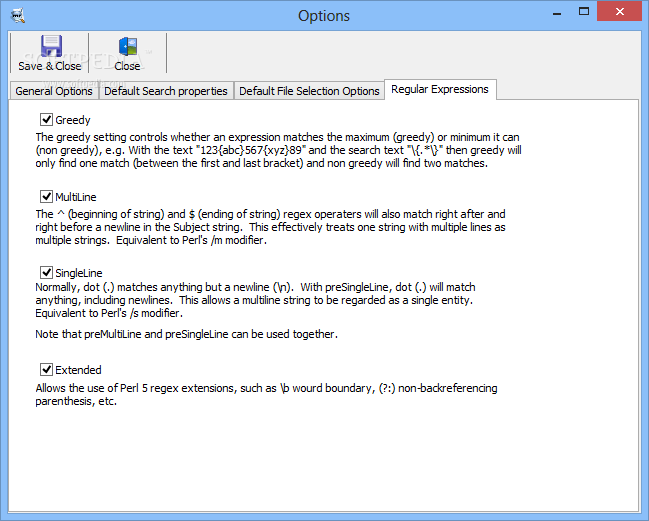The height and width of the screenshot is (521, 649).
Task: Select the Default File Selection Options tab
Action: click(309, 91)
